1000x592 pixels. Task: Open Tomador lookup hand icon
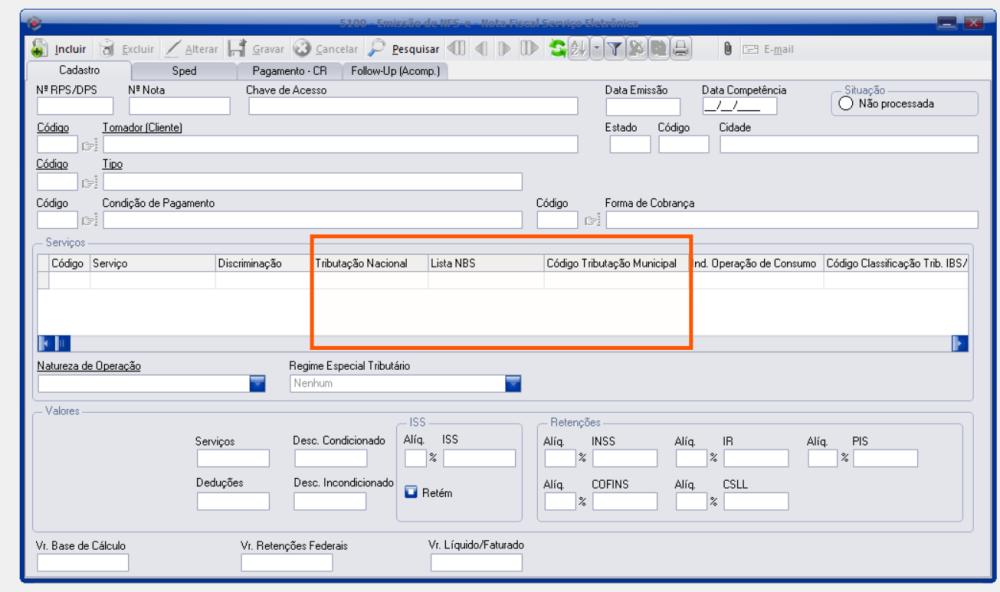(90, 145)
